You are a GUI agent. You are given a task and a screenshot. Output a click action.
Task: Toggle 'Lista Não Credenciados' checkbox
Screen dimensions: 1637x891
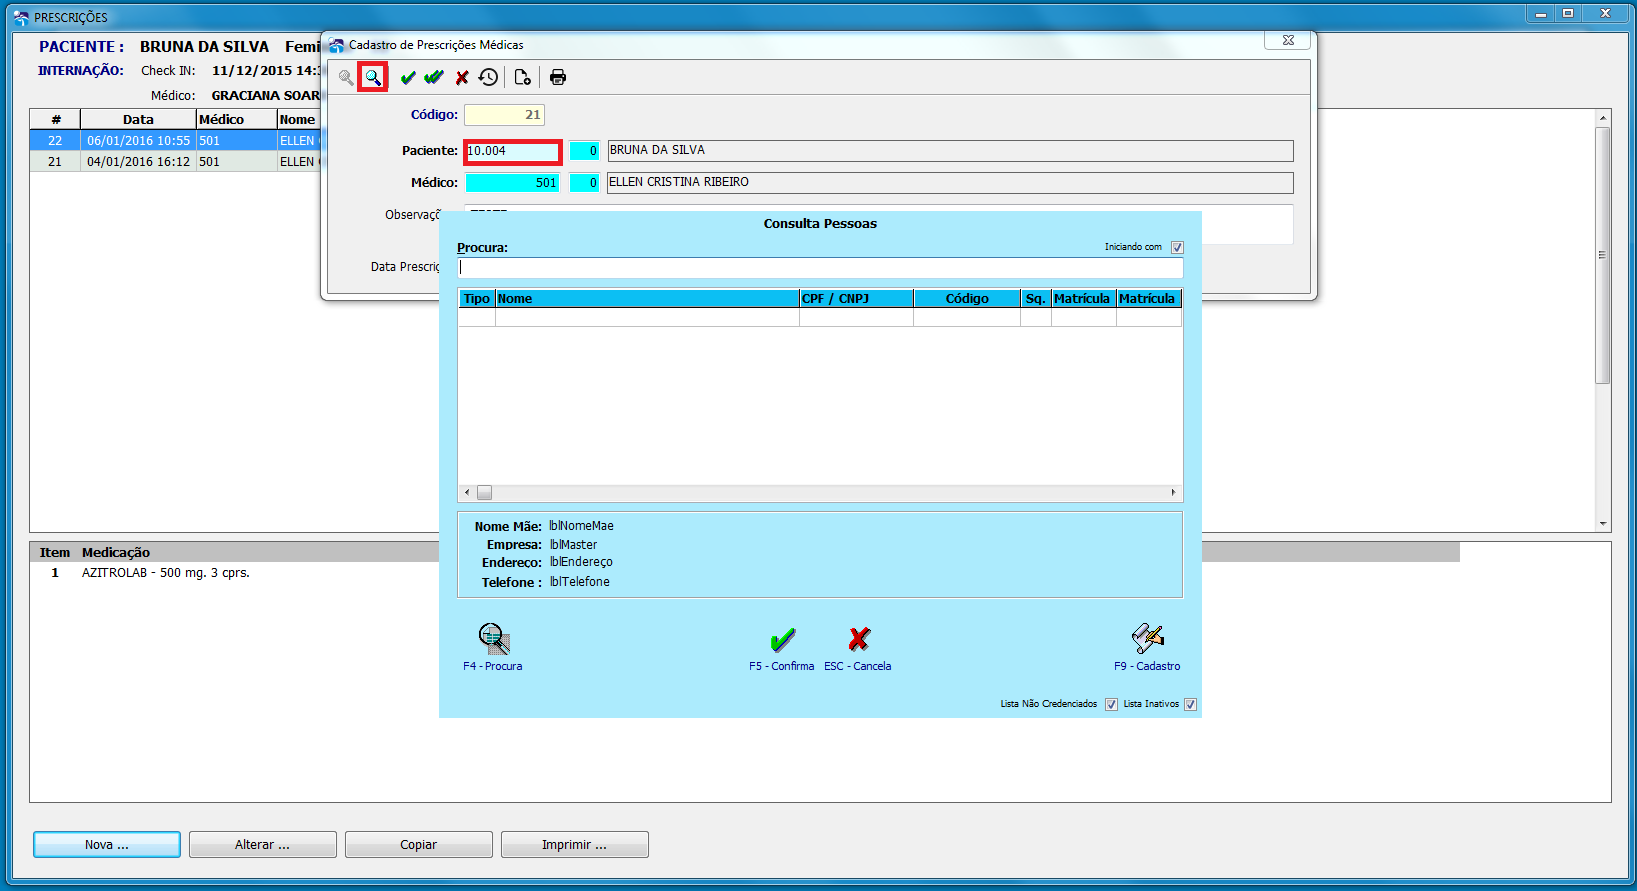(x=1111, y=704)
